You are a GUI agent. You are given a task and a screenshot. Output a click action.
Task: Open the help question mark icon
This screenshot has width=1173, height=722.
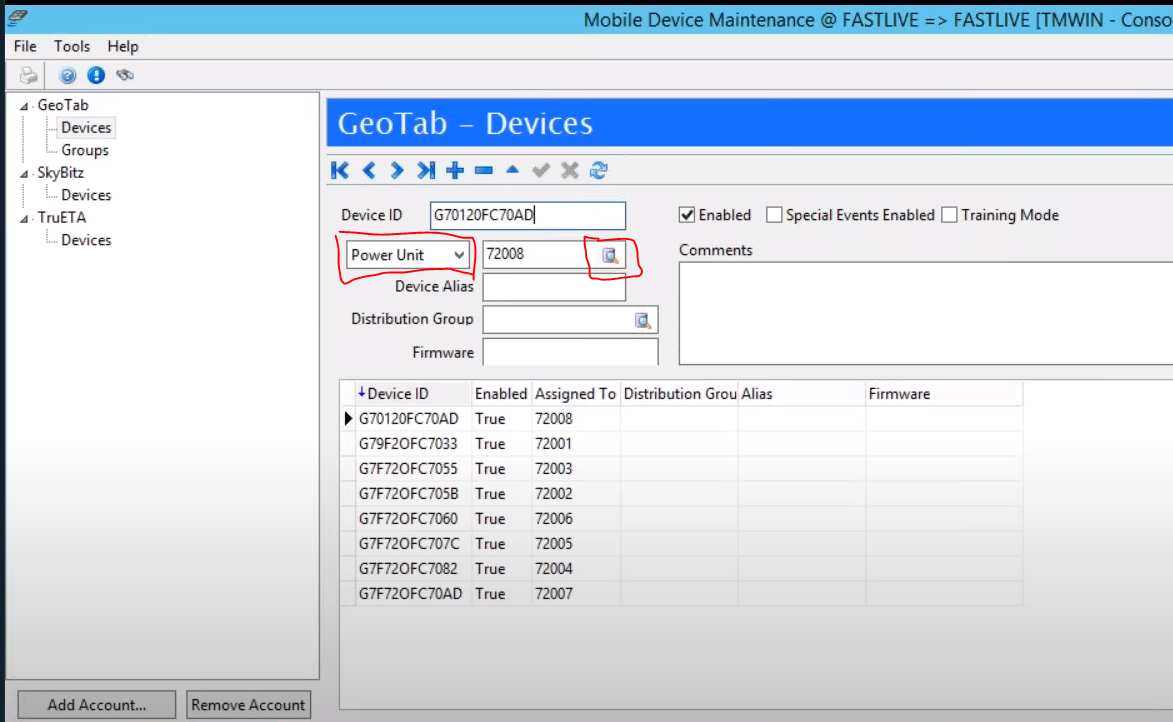point(67,75)
